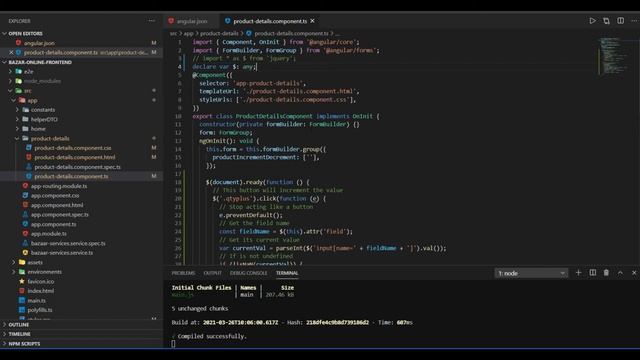Open editor More Actions ellipsis
Image resolution: width=640 pixels, height=360 pixels.
click(x=634, y=21)
